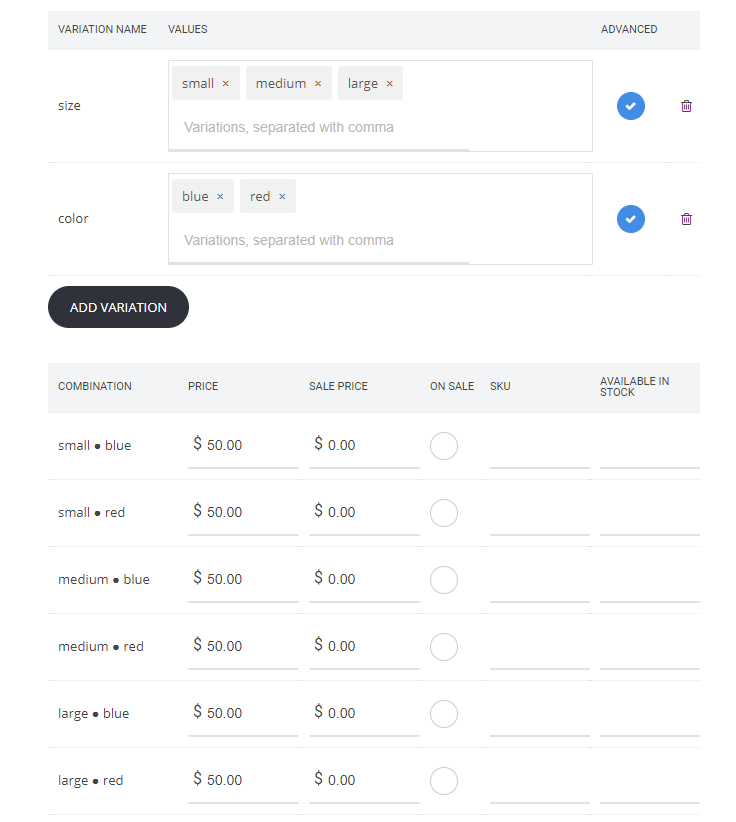
Task: Click the Add Variation button
Action: [118, 307]
